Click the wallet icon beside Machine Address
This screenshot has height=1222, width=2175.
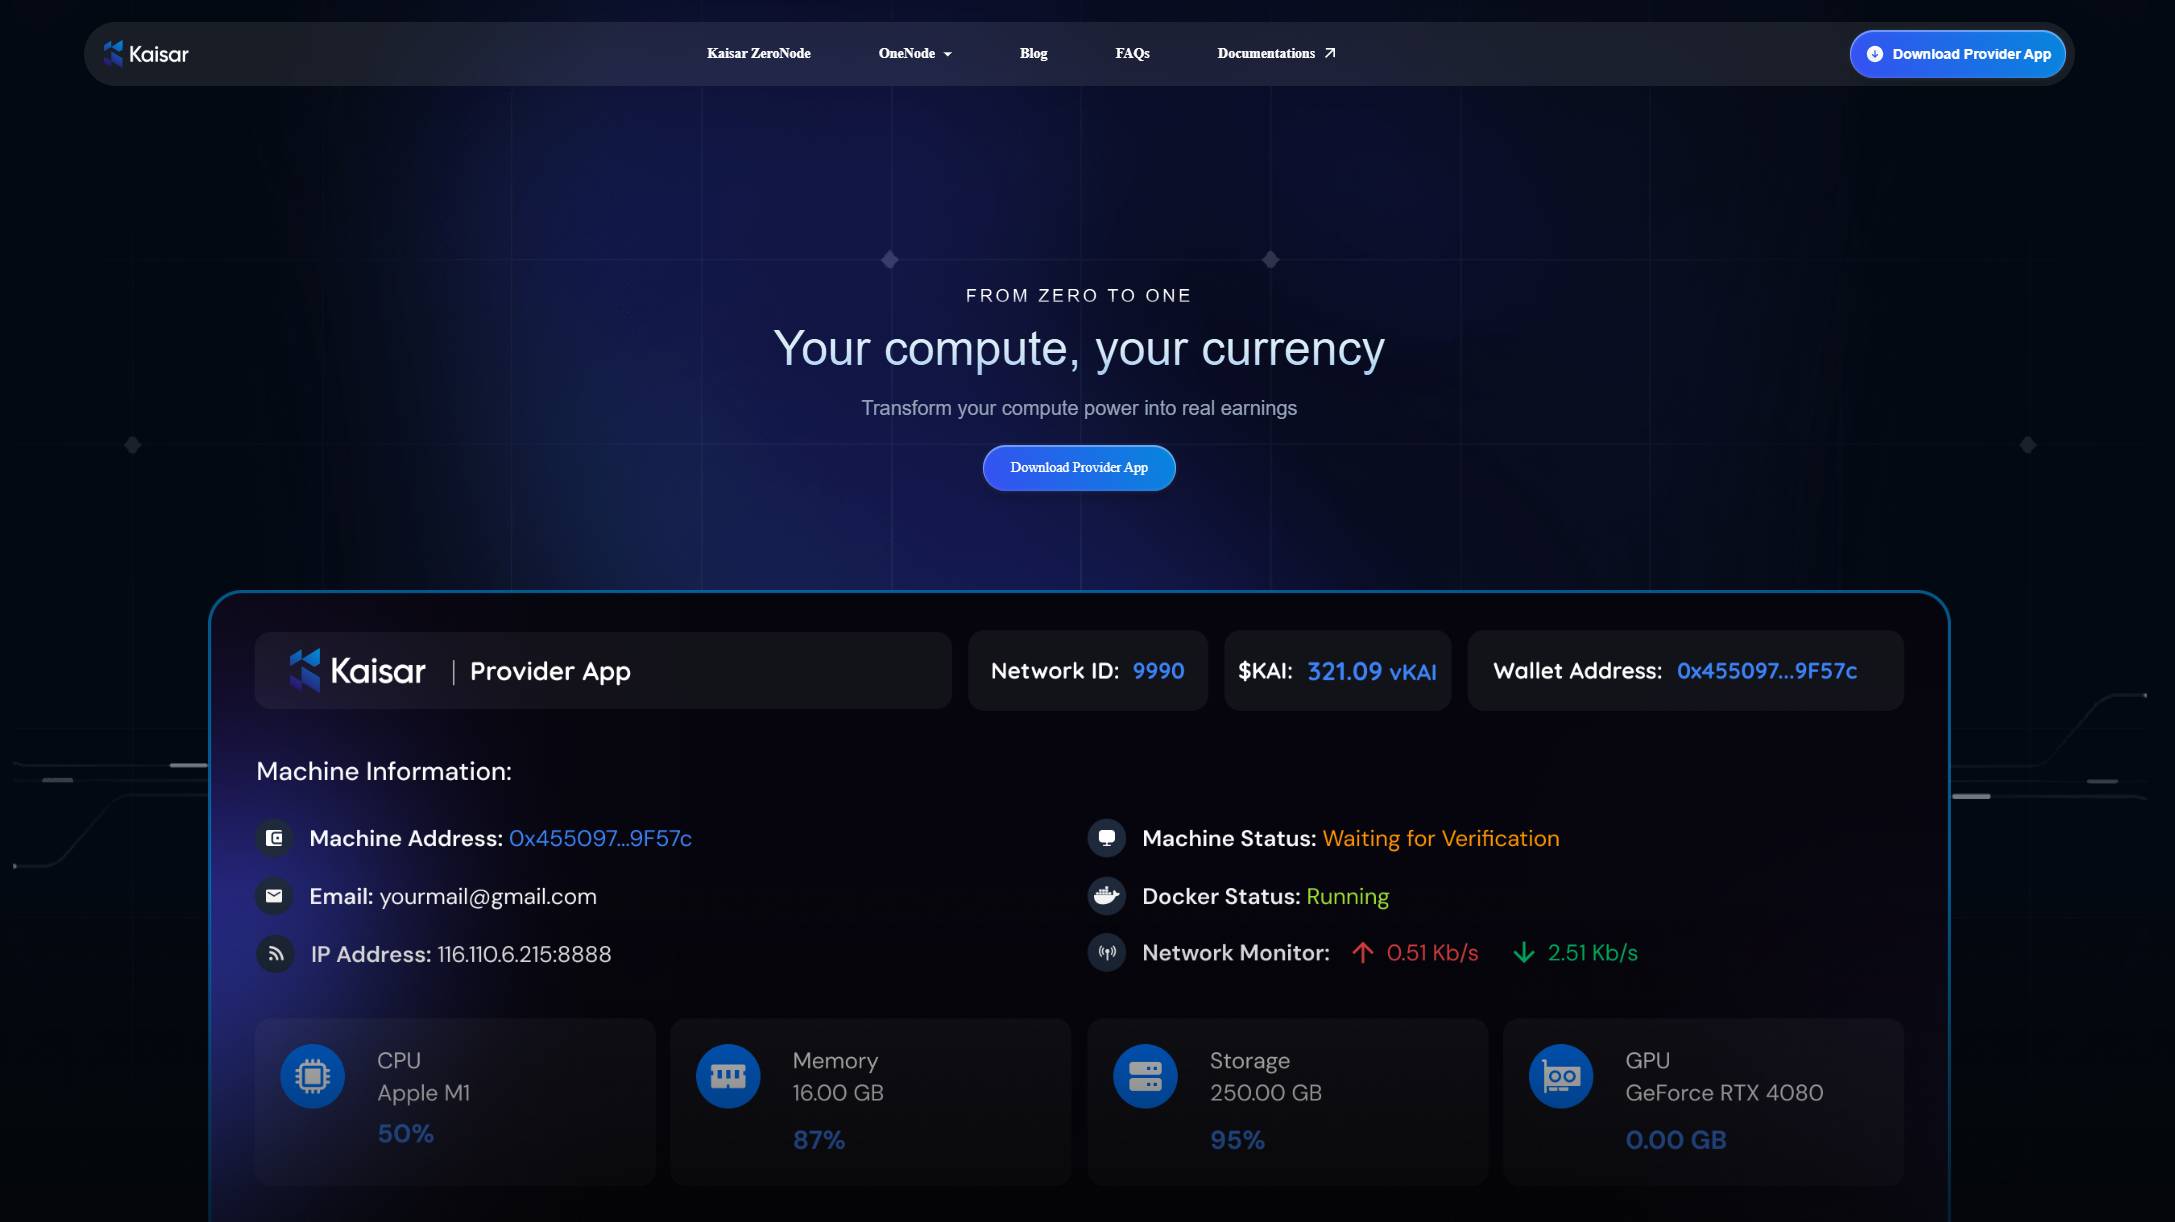(274, 838)
